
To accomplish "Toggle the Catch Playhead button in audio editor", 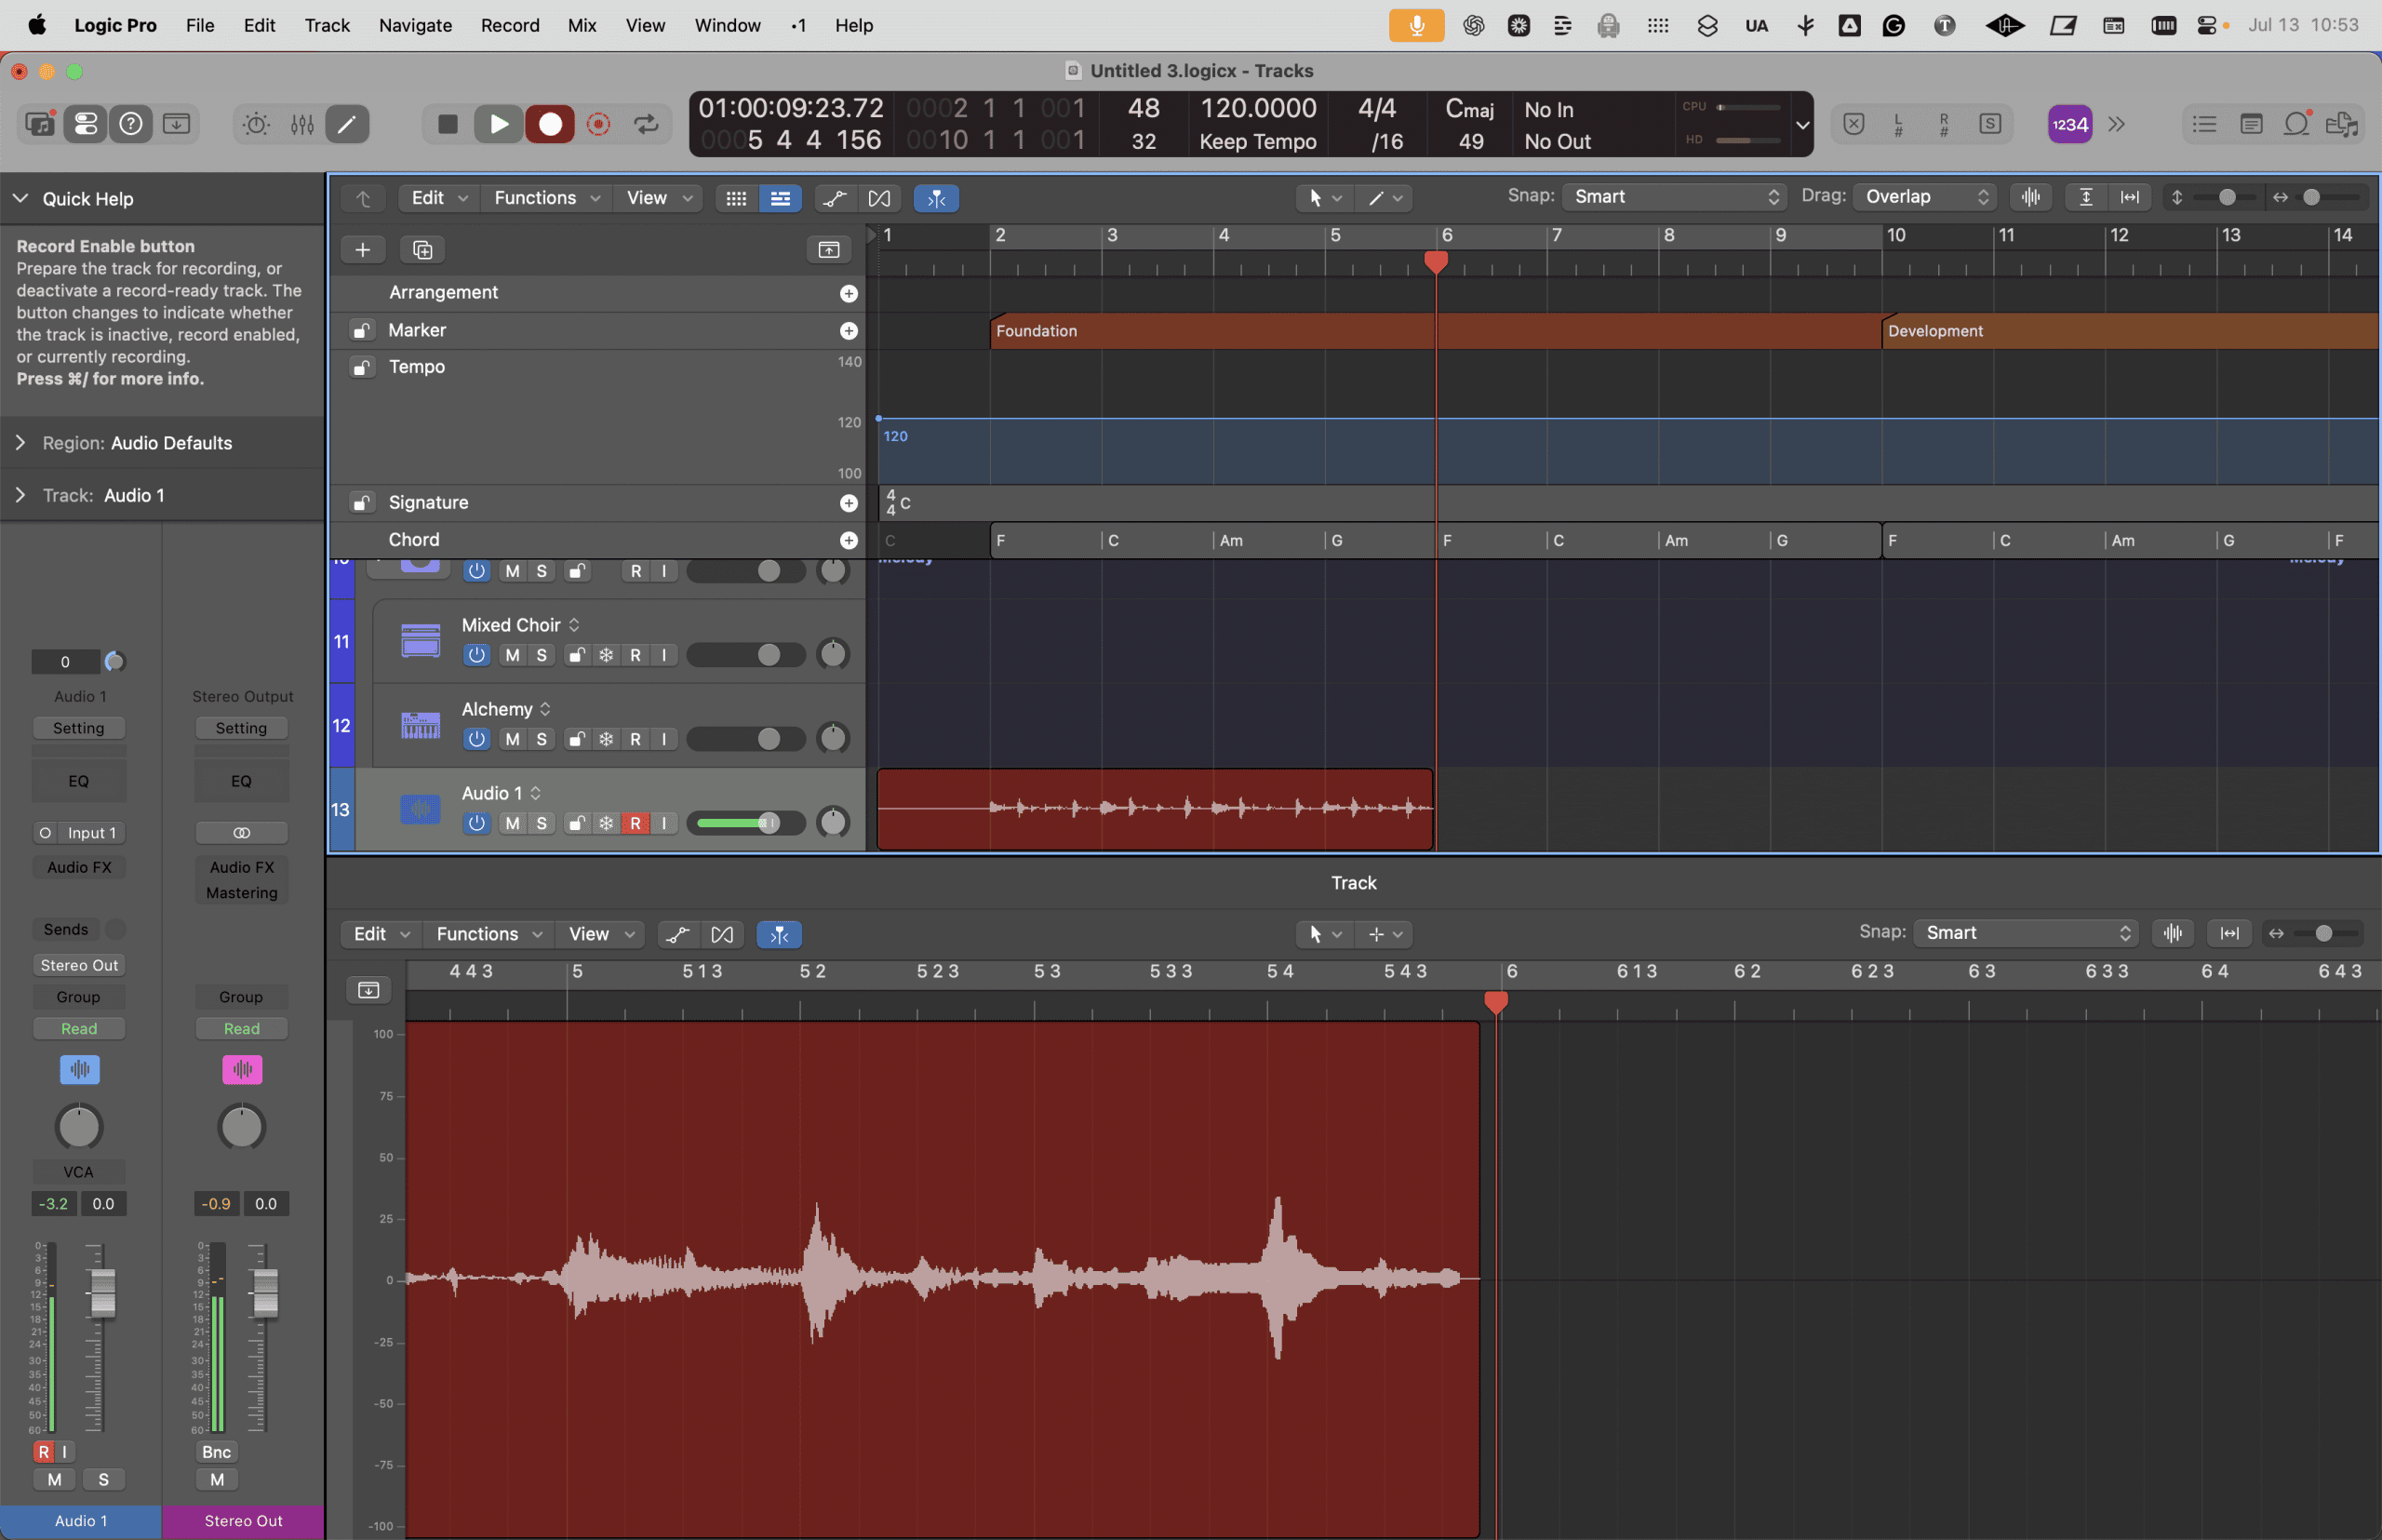I will click(779, 934).
